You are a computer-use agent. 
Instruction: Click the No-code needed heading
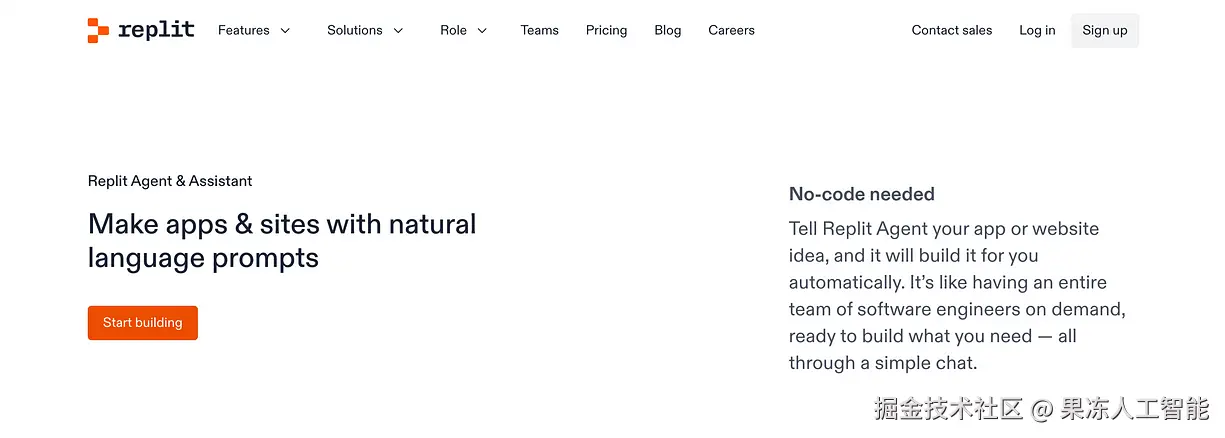(861, 194)
